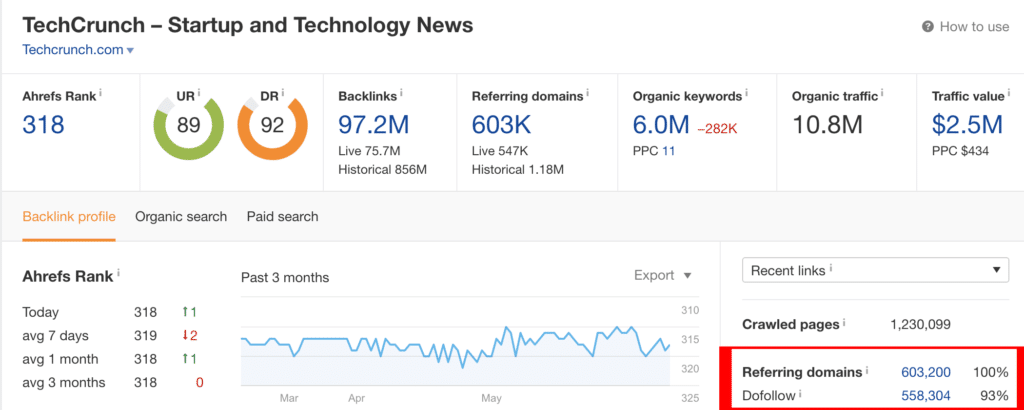Viewport: 1024px width, 410px height.
Task: Click the PPC keywords value 11
Action: point(668,151)
